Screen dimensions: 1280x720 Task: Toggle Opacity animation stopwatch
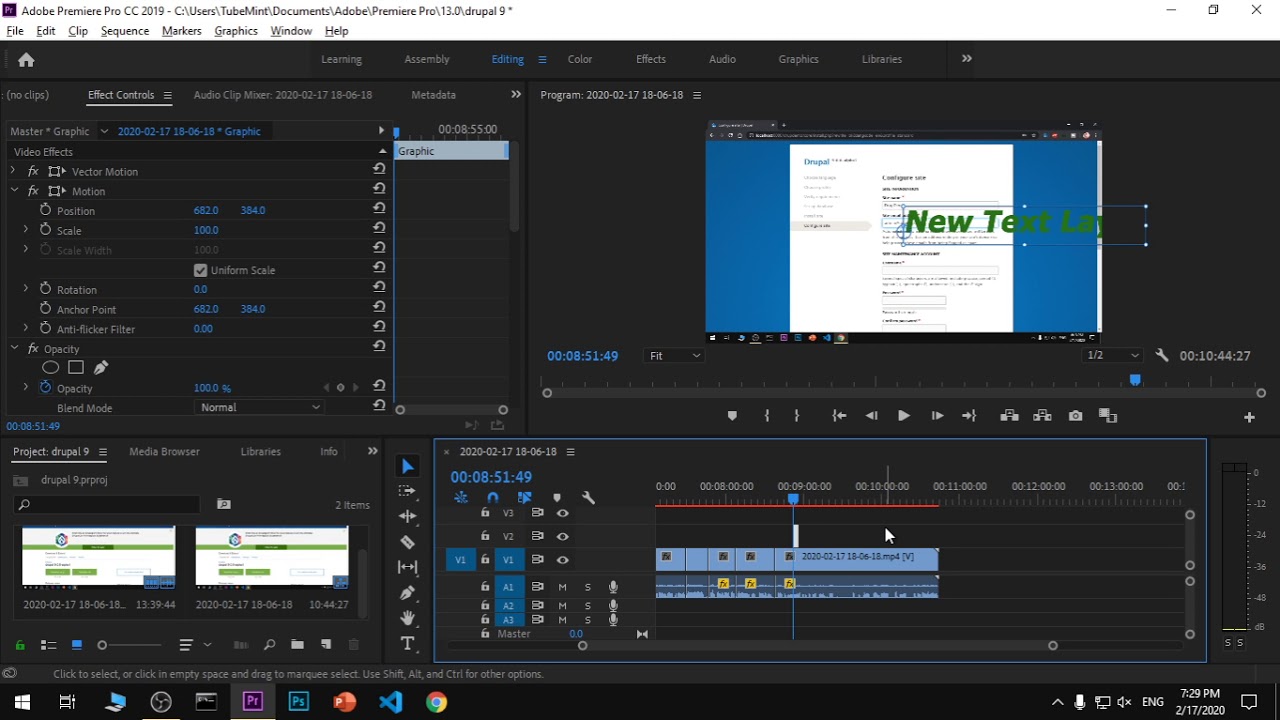pyautogui.click(x=45, y=387)
